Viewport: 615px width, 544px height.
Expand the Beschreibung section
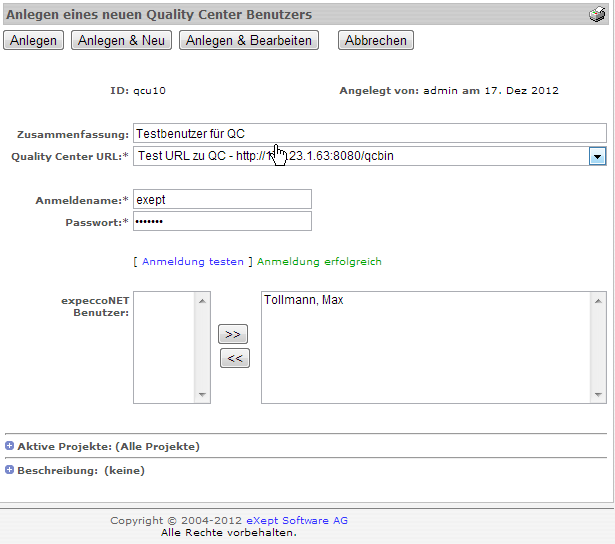(x=10, y=470)
